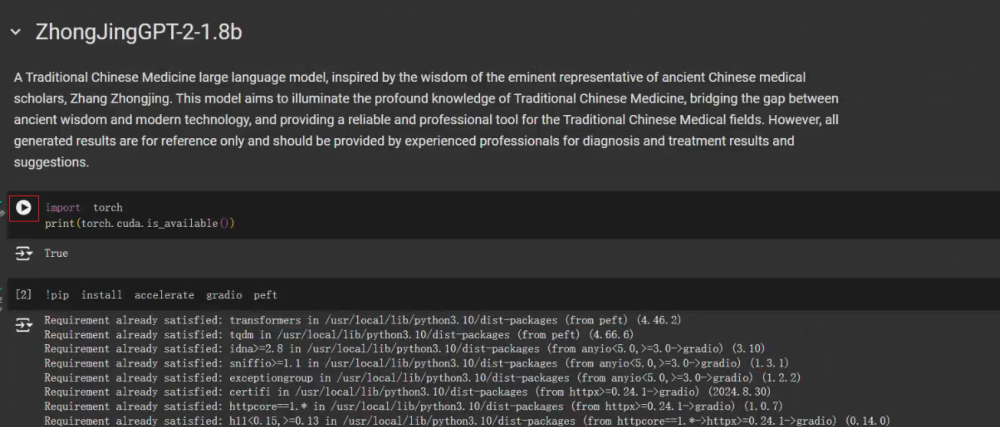Image resolution: width=1000 pixels, height=427 pixels.
Task: Run the torch import code cell
Action: [24, 208]
